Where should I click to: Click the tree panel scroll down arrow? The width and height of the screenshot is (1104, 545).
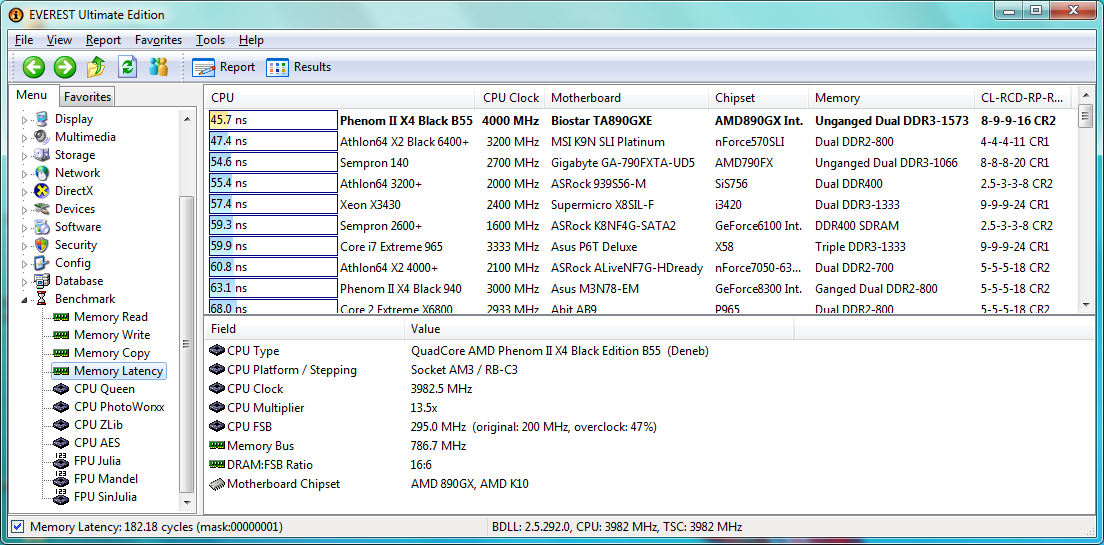(x=187, y=503)
